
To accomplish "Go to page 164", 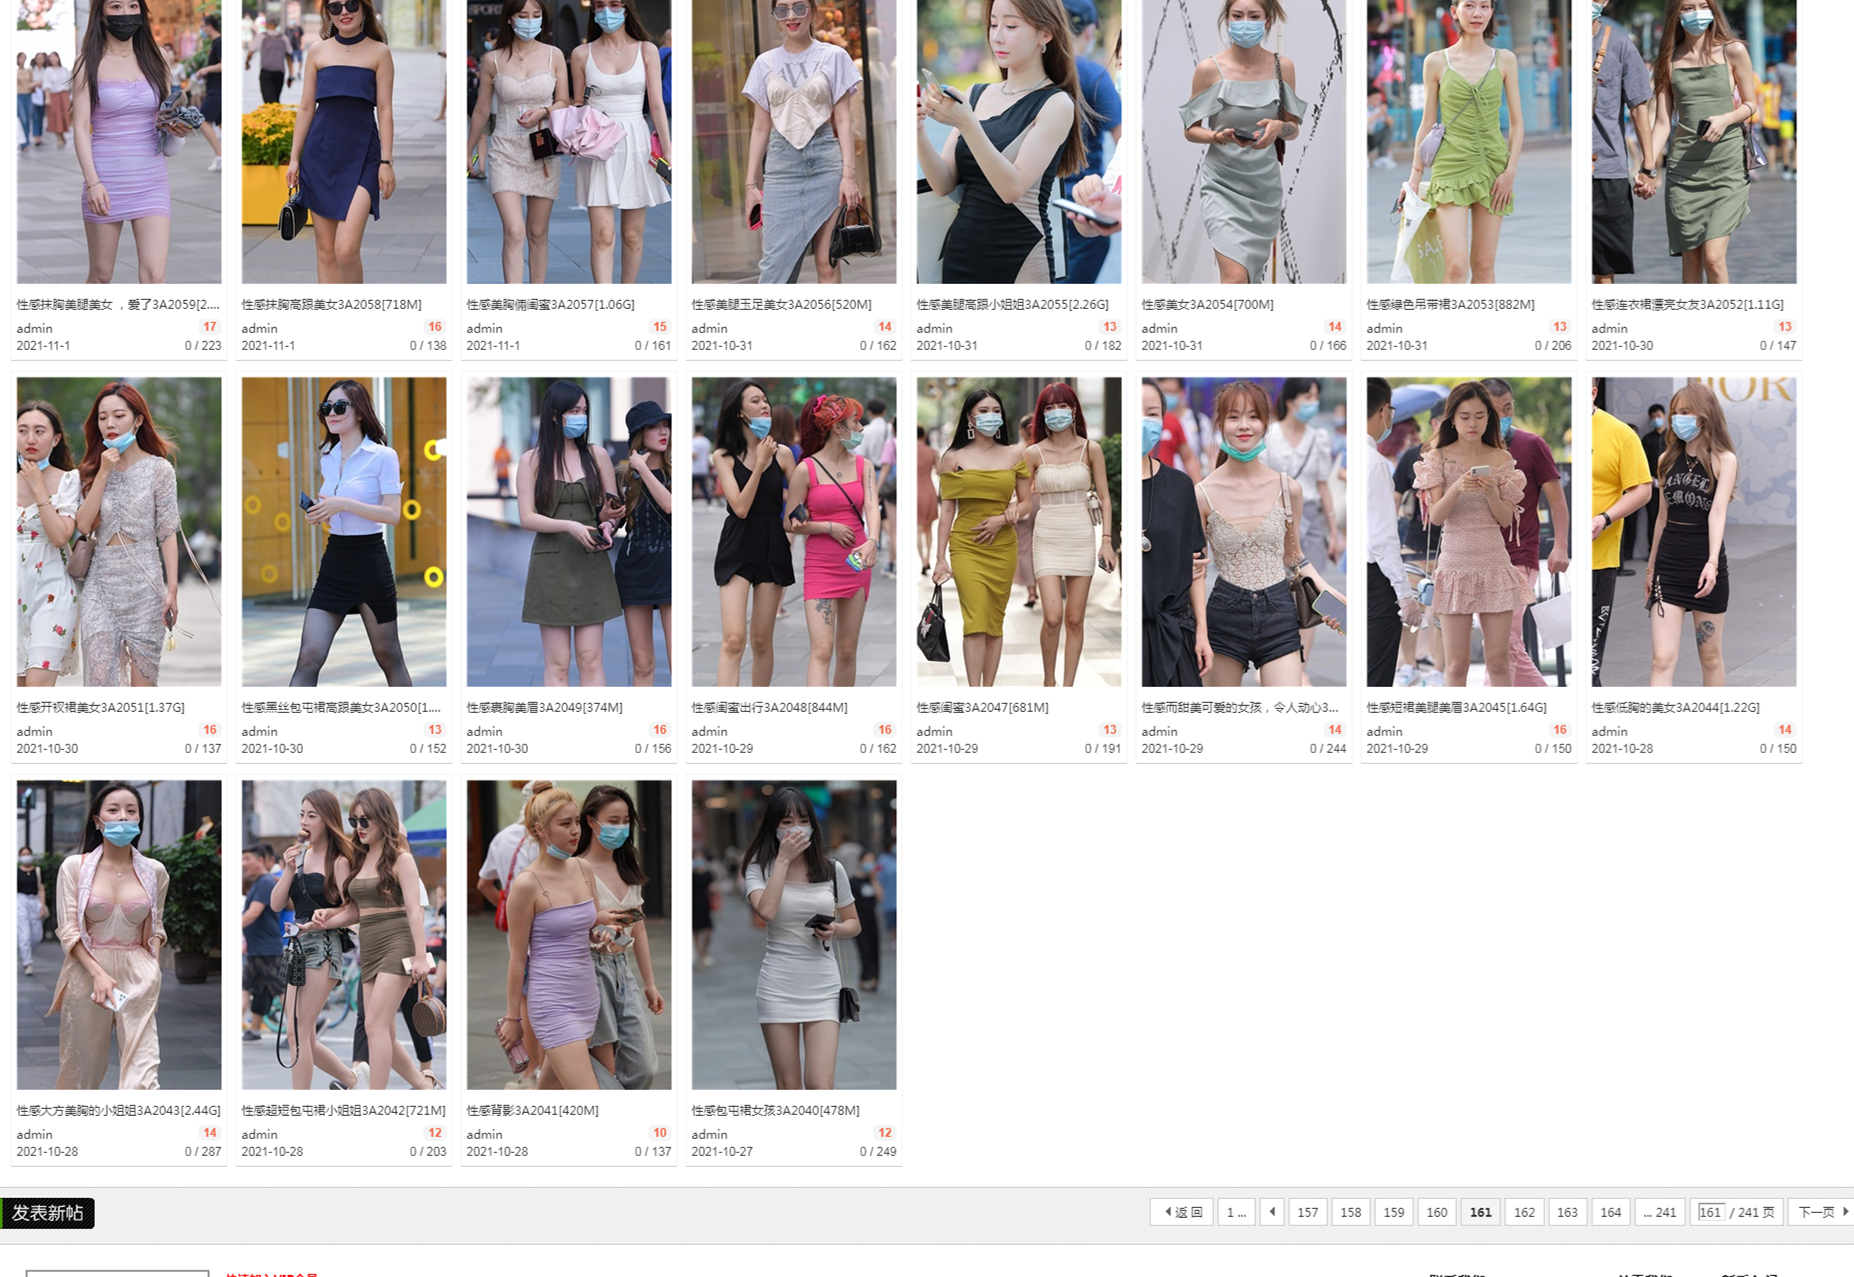I will (1610, 1212).
